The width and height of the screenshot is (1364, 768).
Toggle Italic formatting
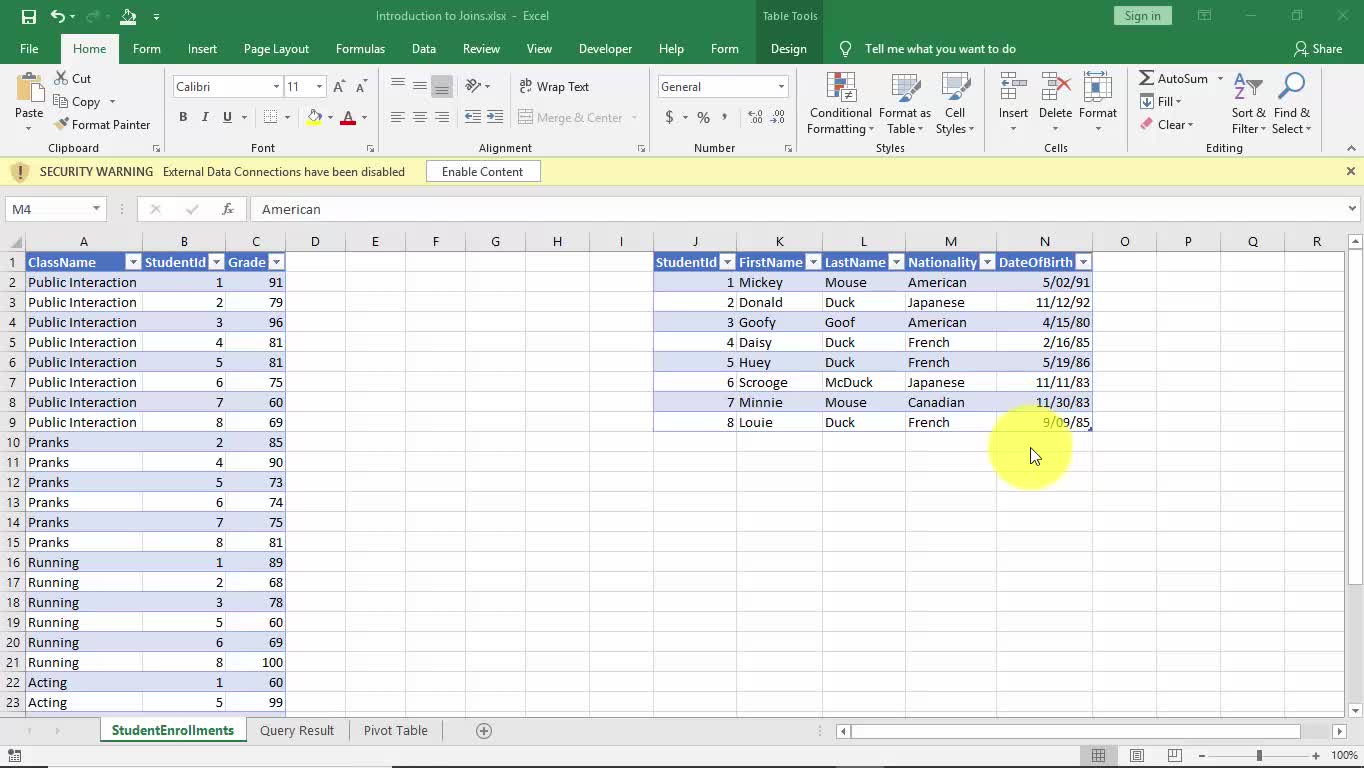pos(205,118)
